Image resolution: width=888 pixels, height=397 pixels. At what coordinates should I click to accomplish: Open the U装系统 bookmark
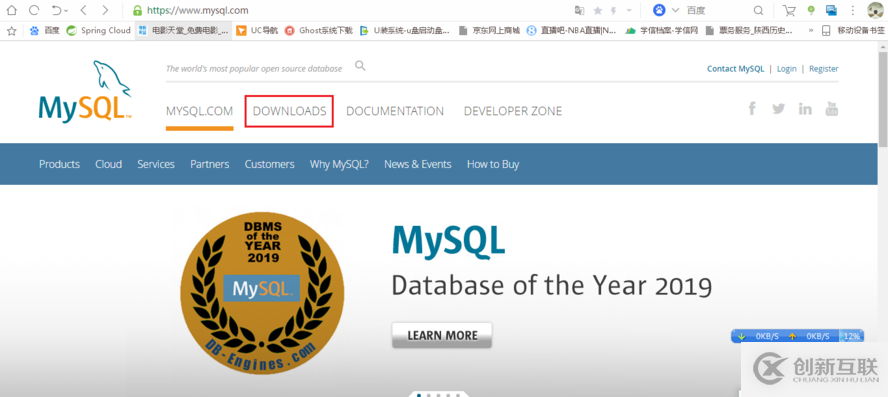coord(405,31)
